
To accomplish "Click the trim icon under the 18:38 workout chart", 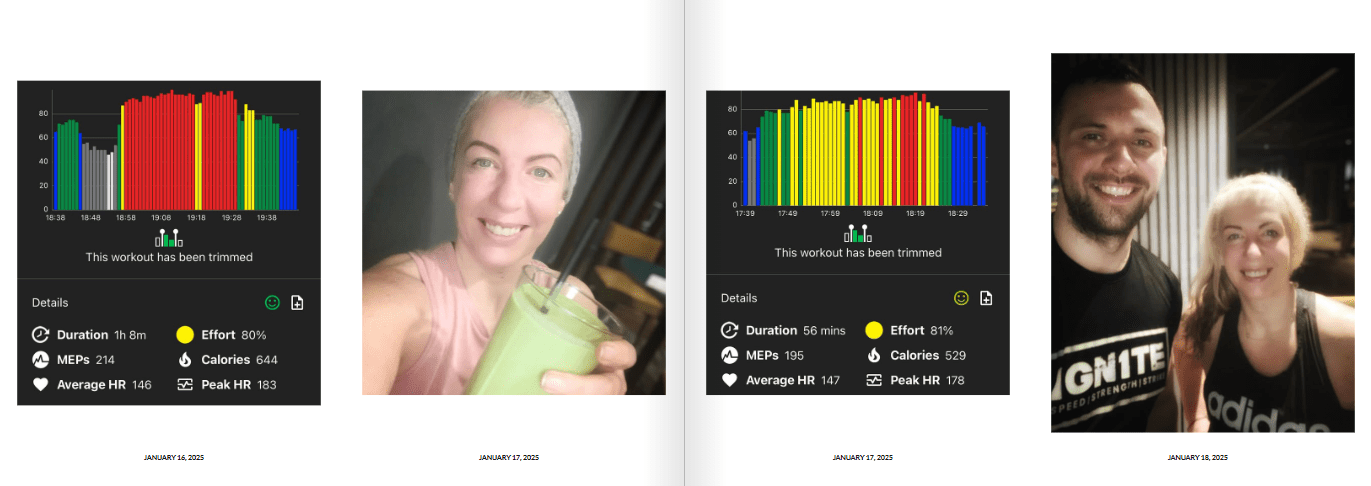I will pyautogui.click(x=168, y=238).
